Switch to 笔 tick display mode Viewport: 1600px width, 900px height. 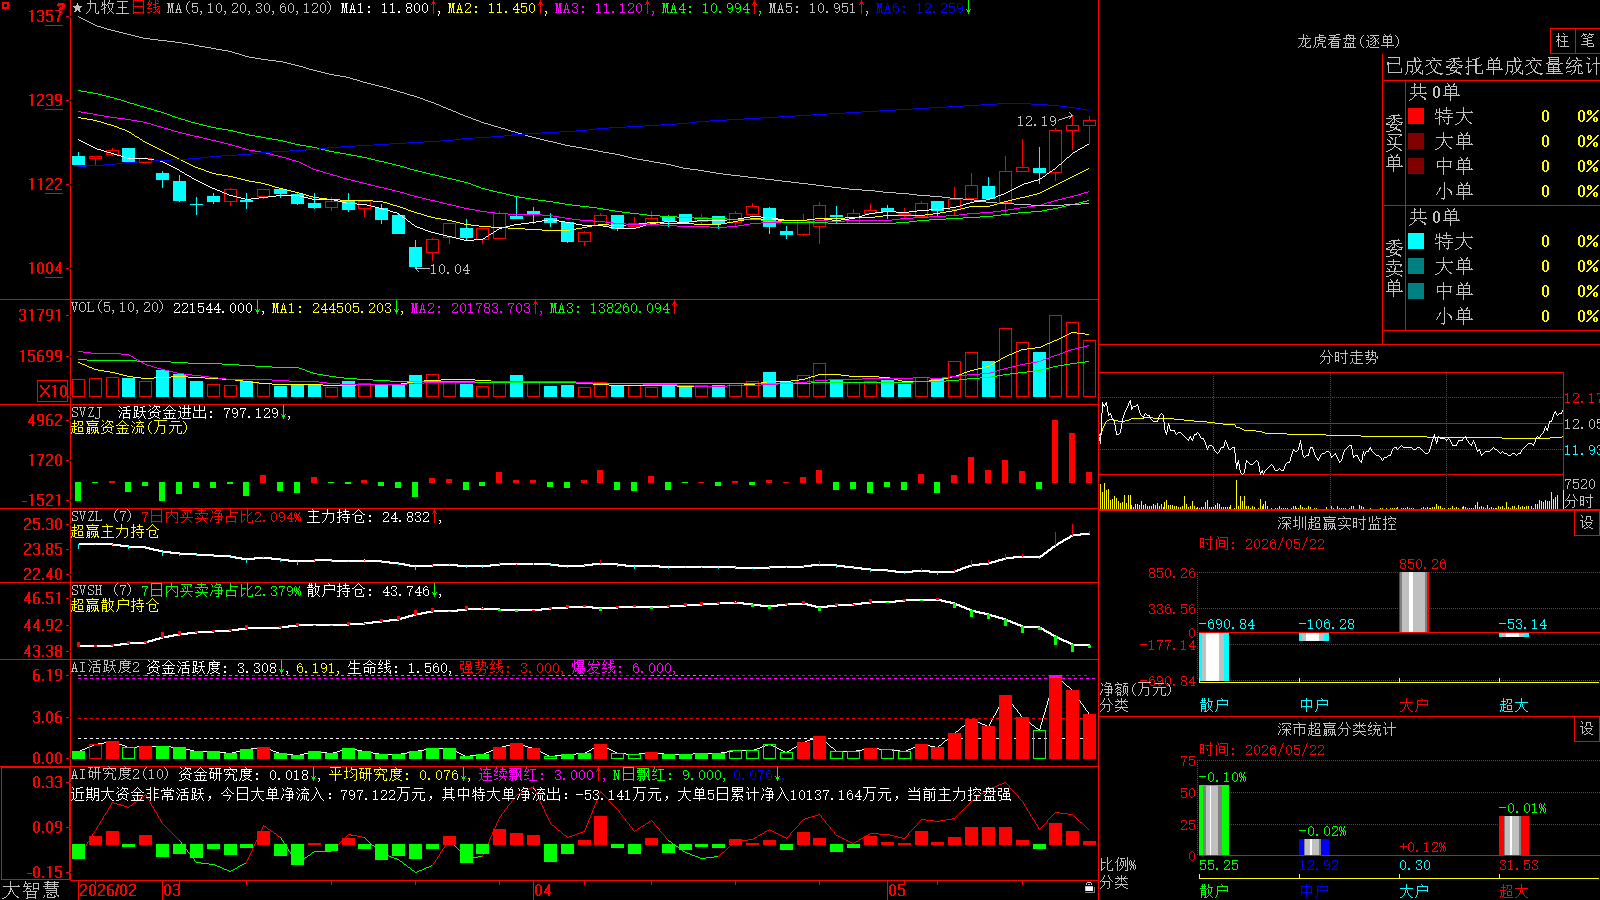[x=1588, y=40]
